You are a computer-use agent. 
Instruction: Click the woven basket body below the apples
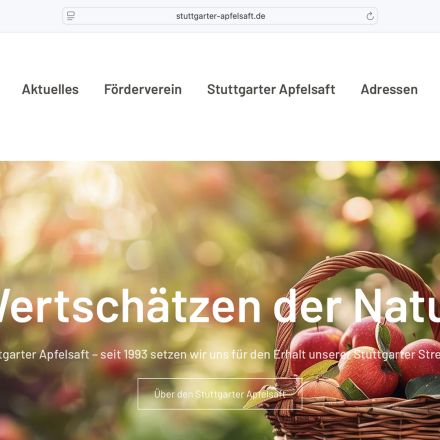353,418
